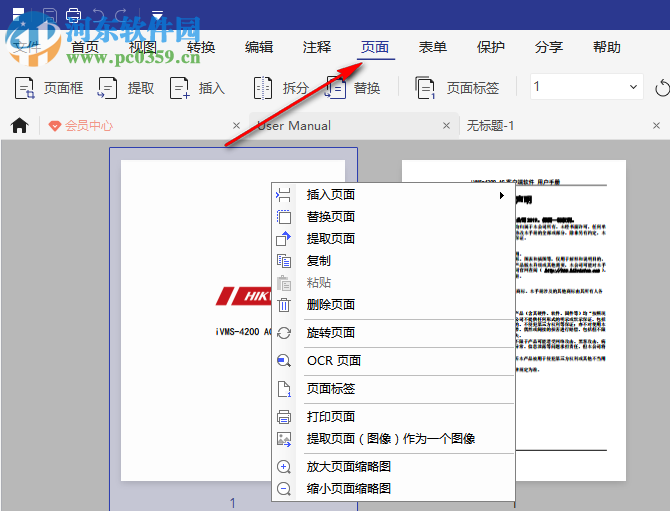Click the rotate page menu icon
The image size is (670, 511).
pyautogui.click(x=284, y=332)
